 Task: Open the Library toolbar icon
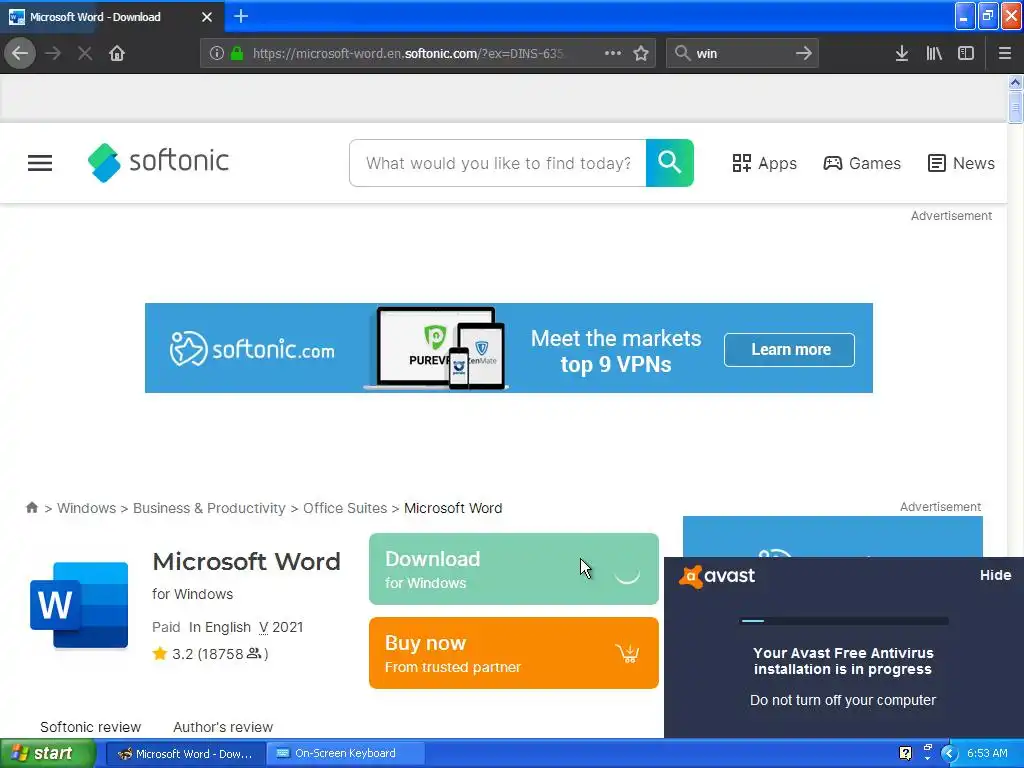click(x=934, y=53)
